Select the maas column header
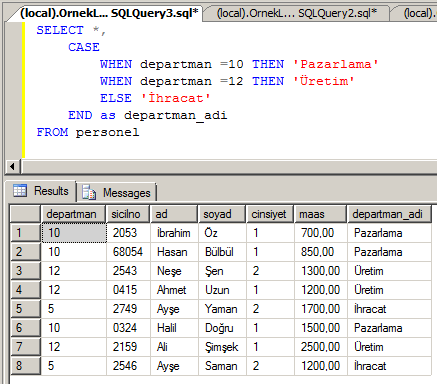 [320, 214]
